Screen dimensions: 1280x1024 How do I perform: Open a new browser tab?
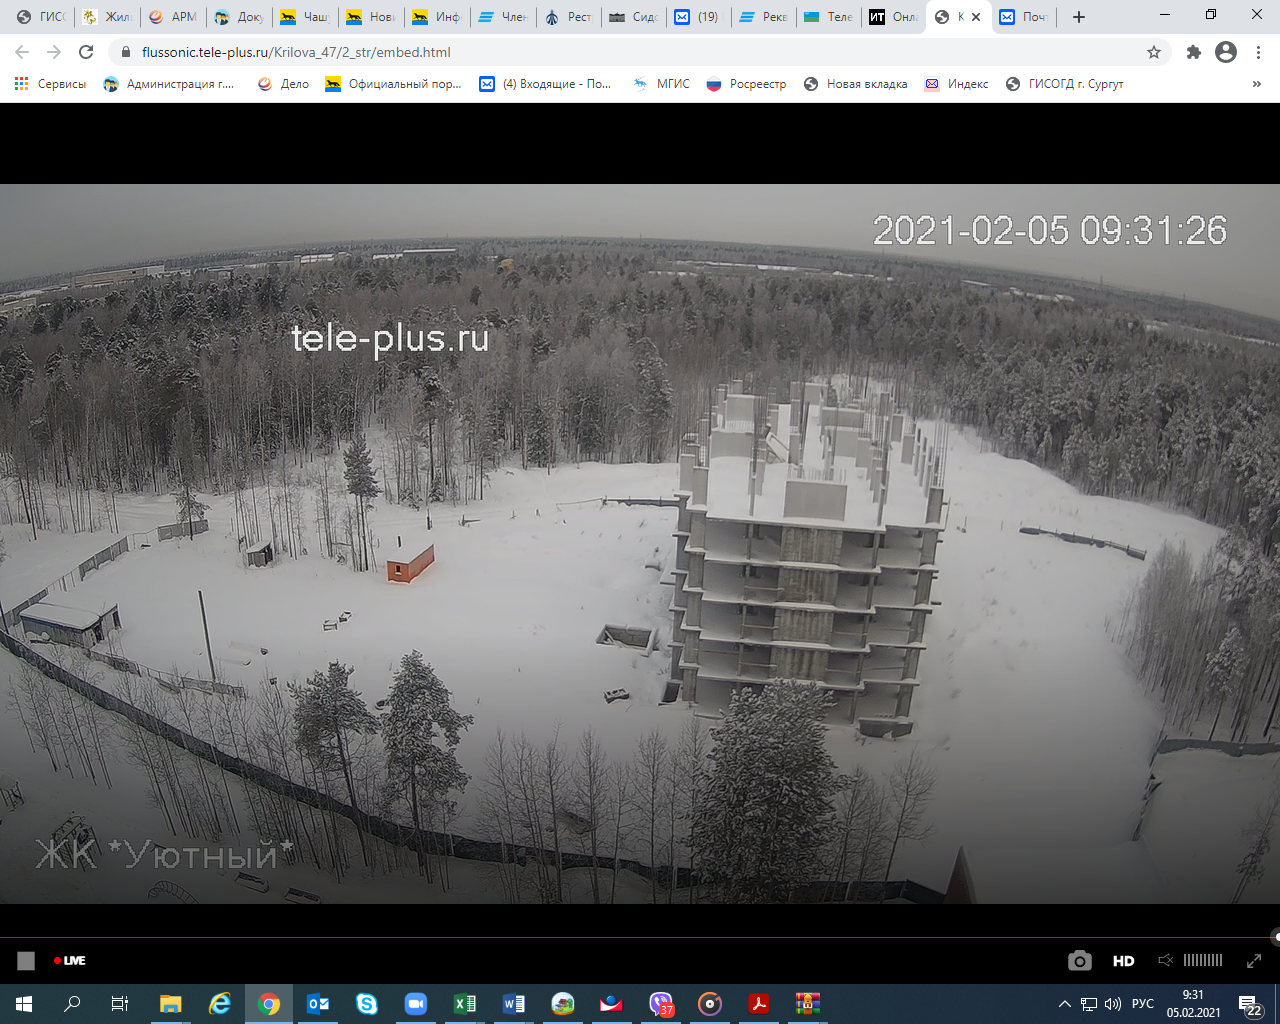pyautogui.click(x=1078, y=17)
